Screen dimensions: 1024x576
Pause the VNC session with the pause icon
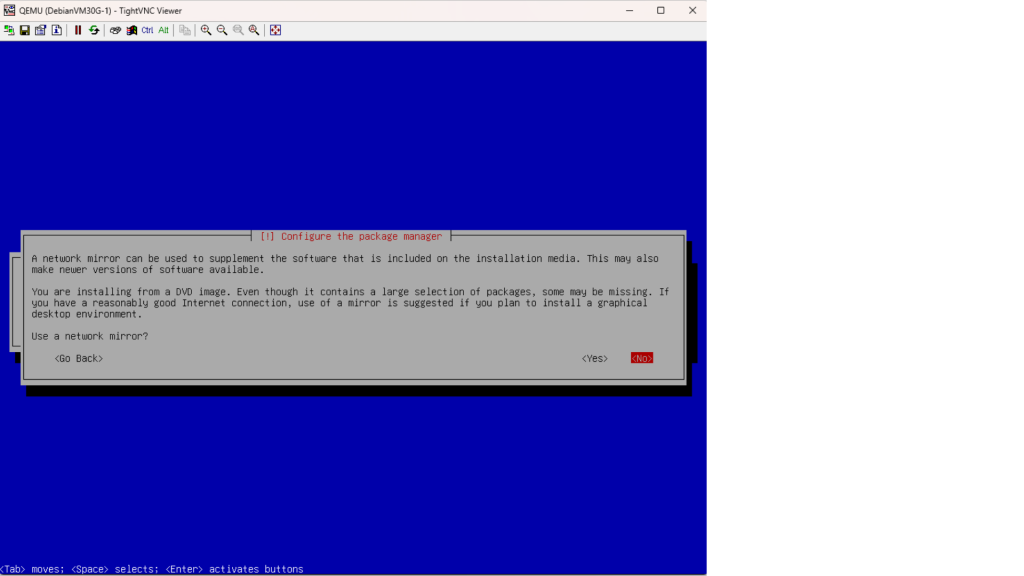coord(78,30)
